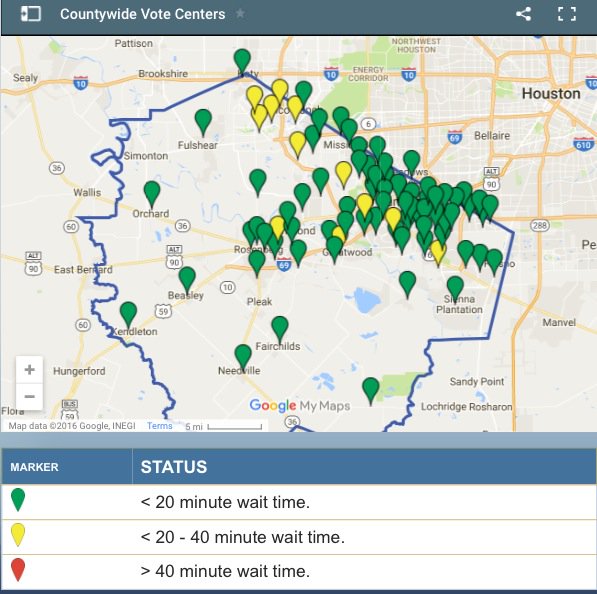Click the red legend marker swatch
The height and width of the screenshot is (594, 597).
[x=18, y=570]
